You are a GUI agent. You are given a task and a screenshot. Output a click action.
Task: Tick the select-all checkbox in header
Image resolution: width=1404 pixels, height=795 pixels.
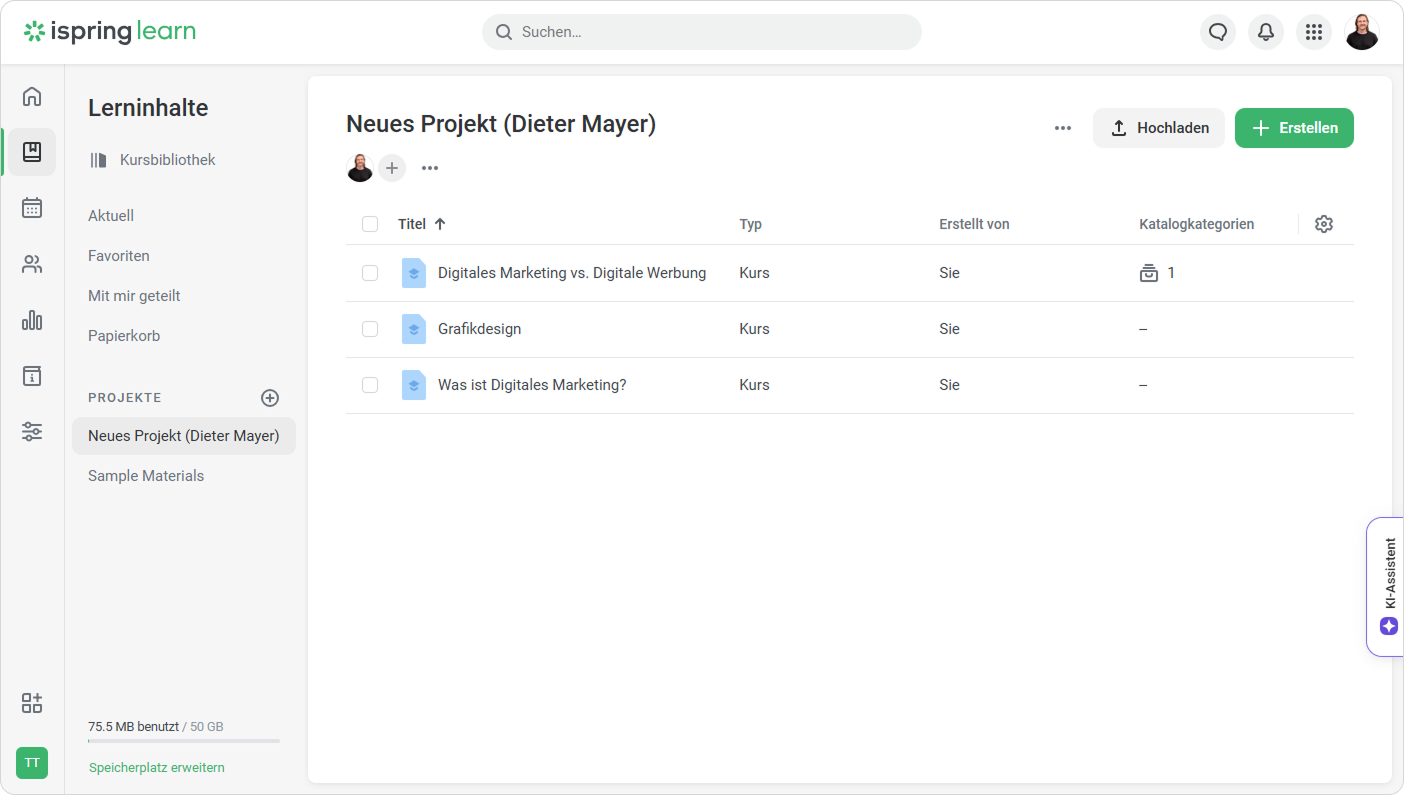coord(370,224)
